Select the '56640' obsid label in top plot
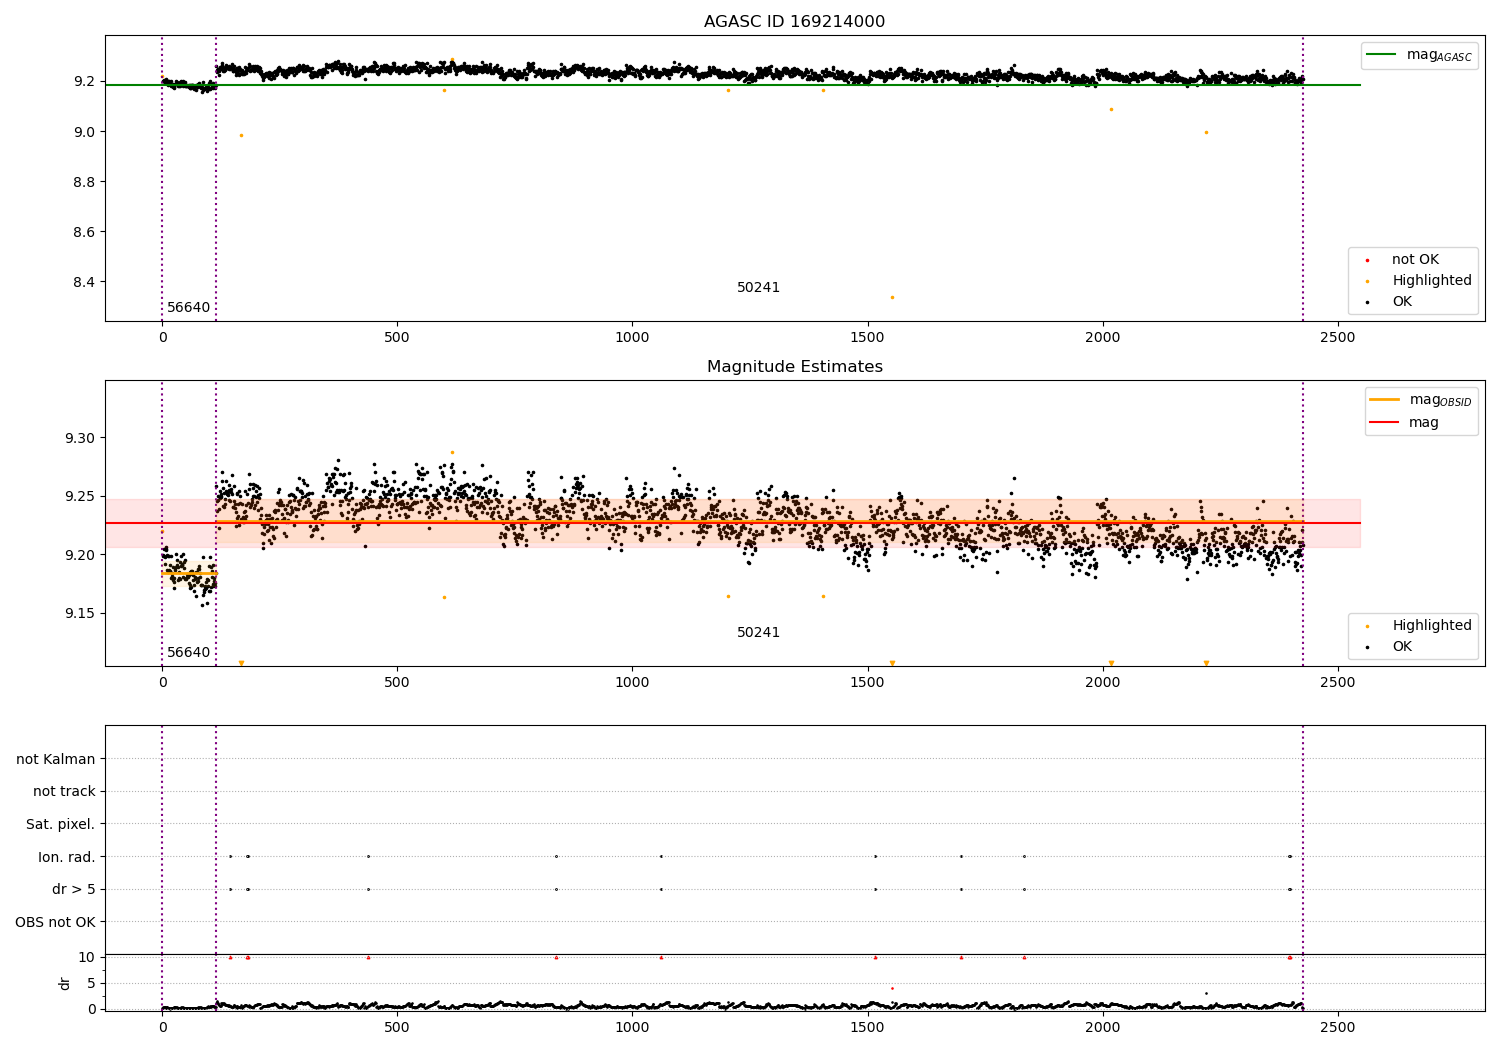 (189, 308)
